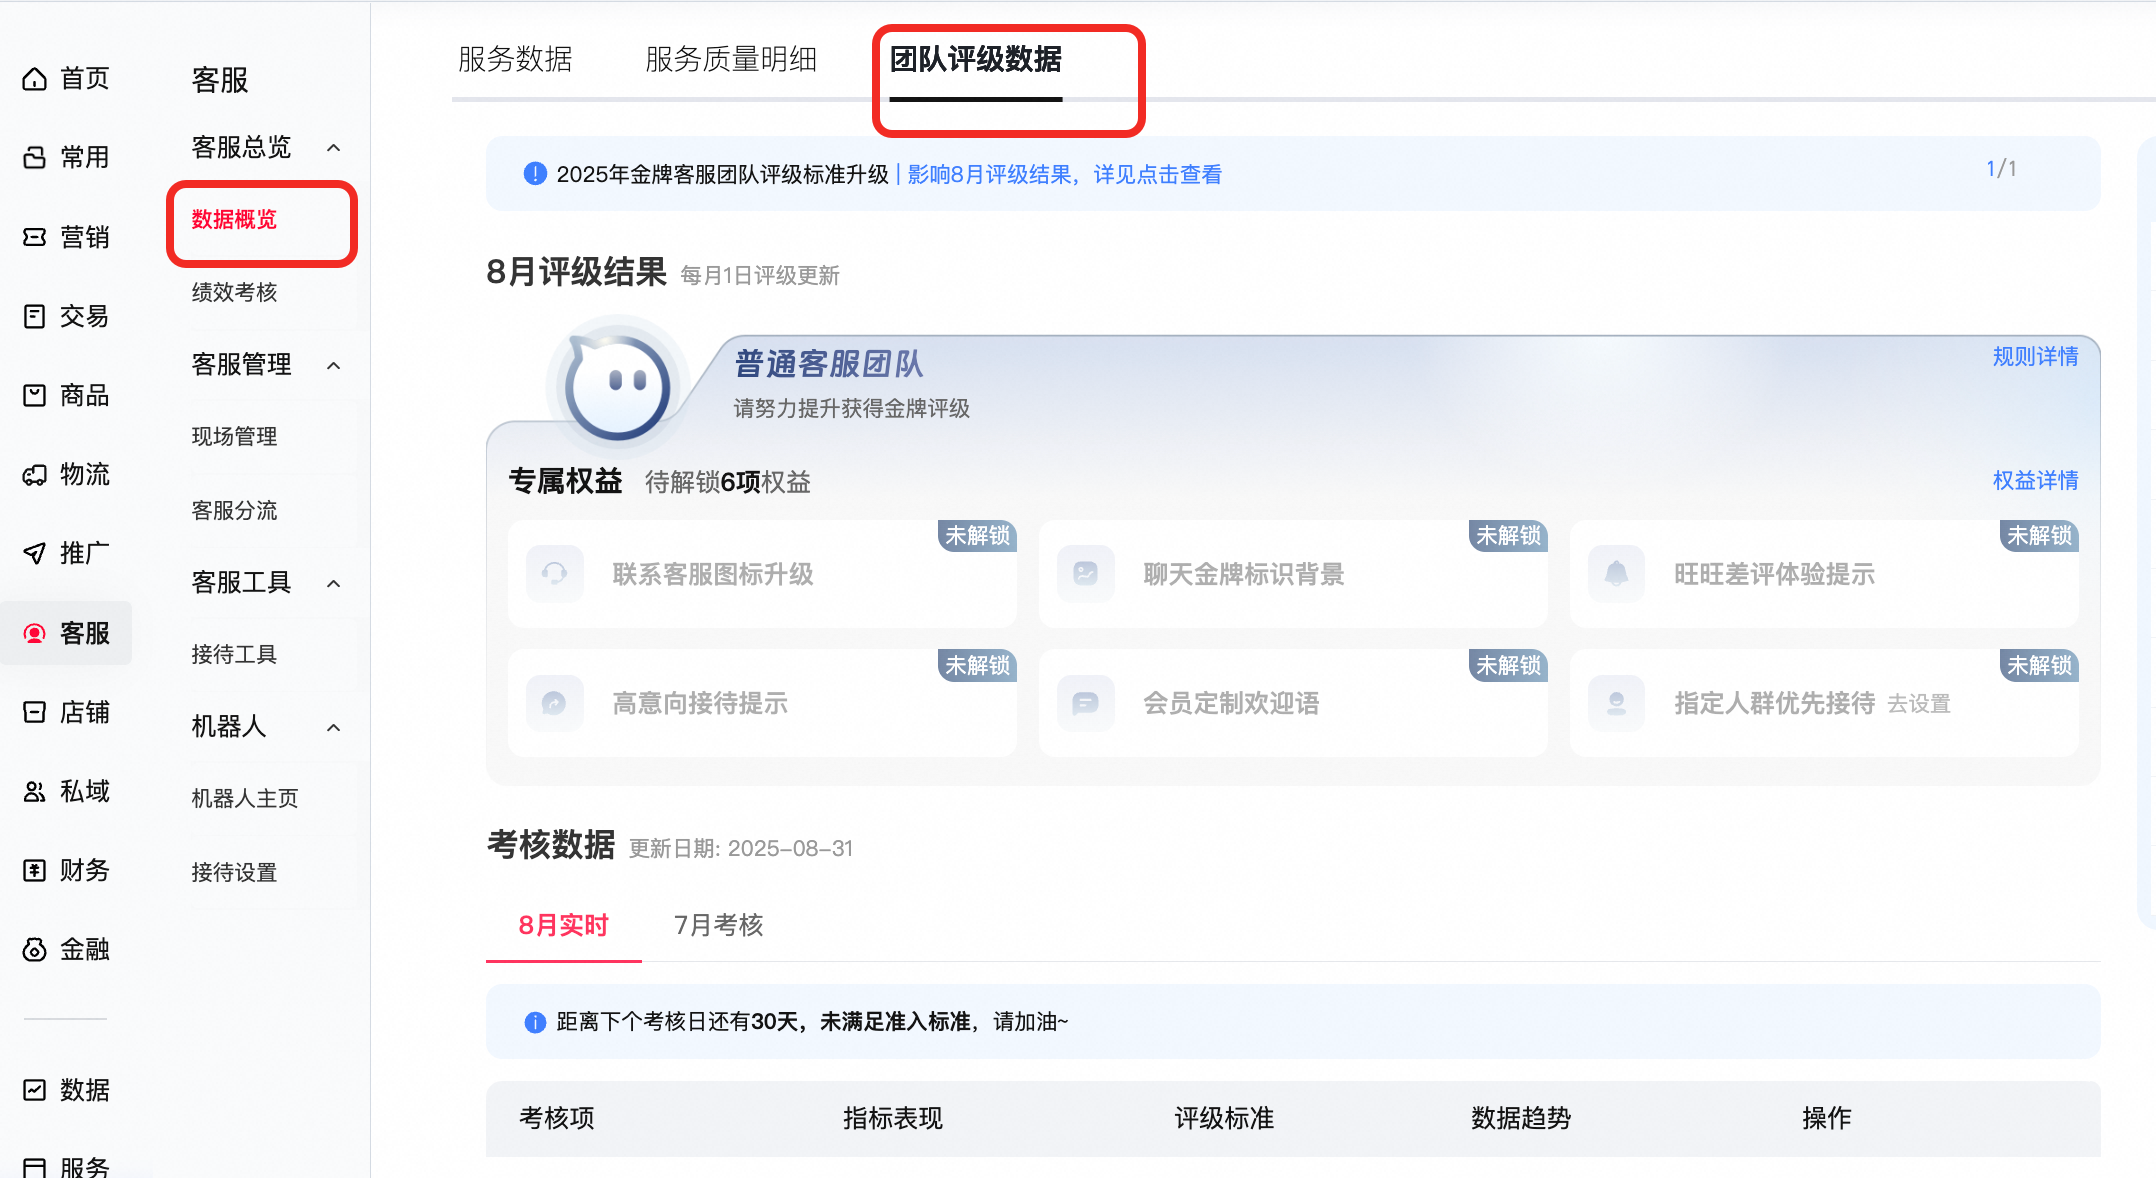Click the 旺旺差评体验提示 bell icon
2156x1178 pixels.
[x=1617, y=574]
